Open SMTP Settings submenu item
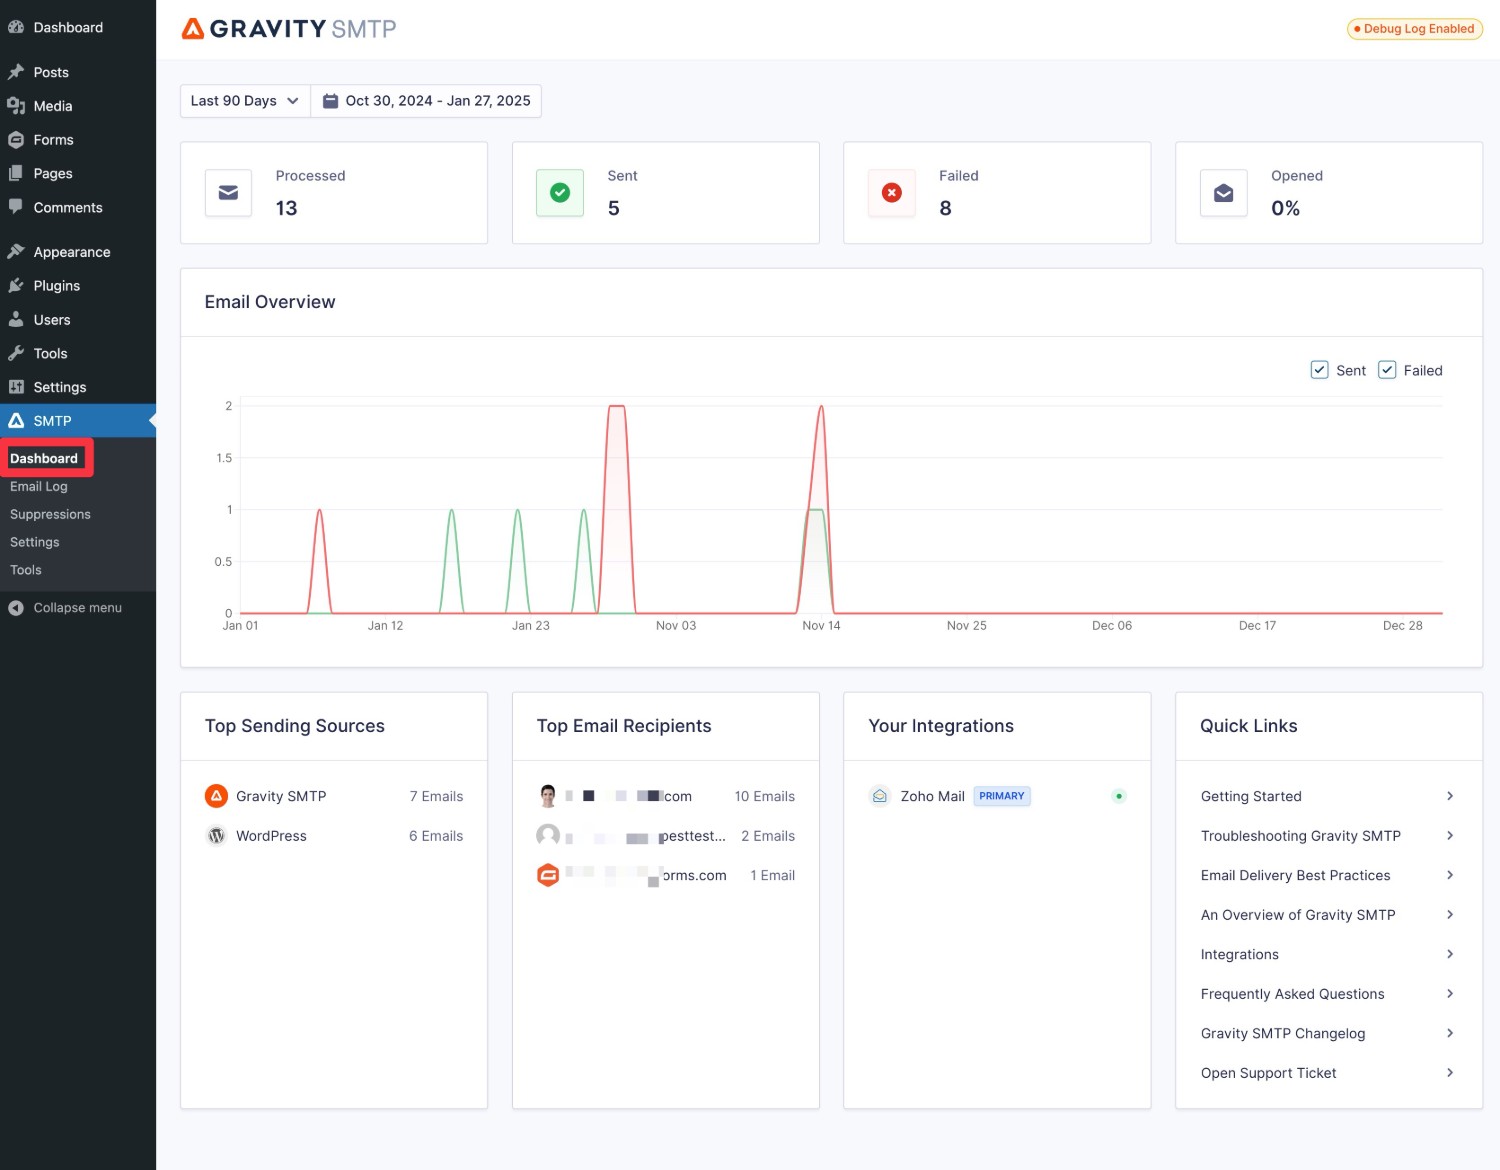 tap(35, 542)
